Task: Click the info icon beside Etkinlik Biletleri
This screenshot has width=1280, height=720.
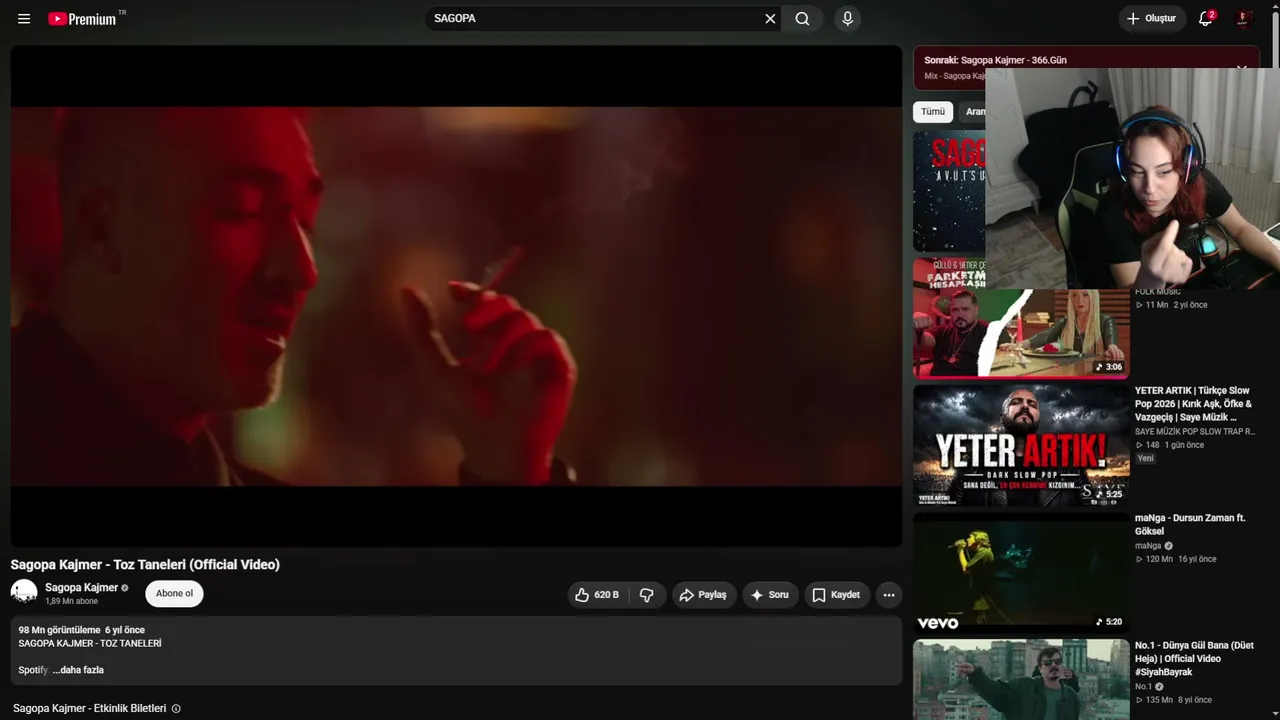Action: 176,709
